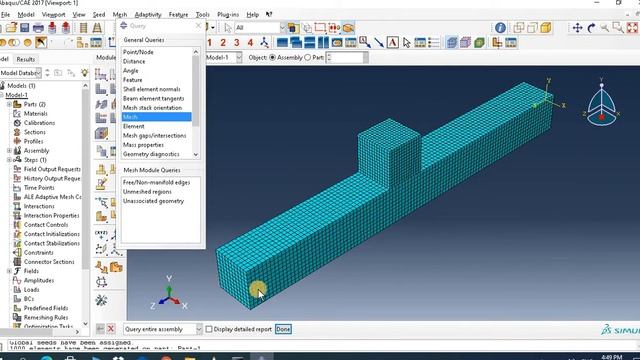Click the cancel X in prompt area
Image resolution: width=640 pixels, height=360 pixels.
pyautogui.click(x=111, y=329)
